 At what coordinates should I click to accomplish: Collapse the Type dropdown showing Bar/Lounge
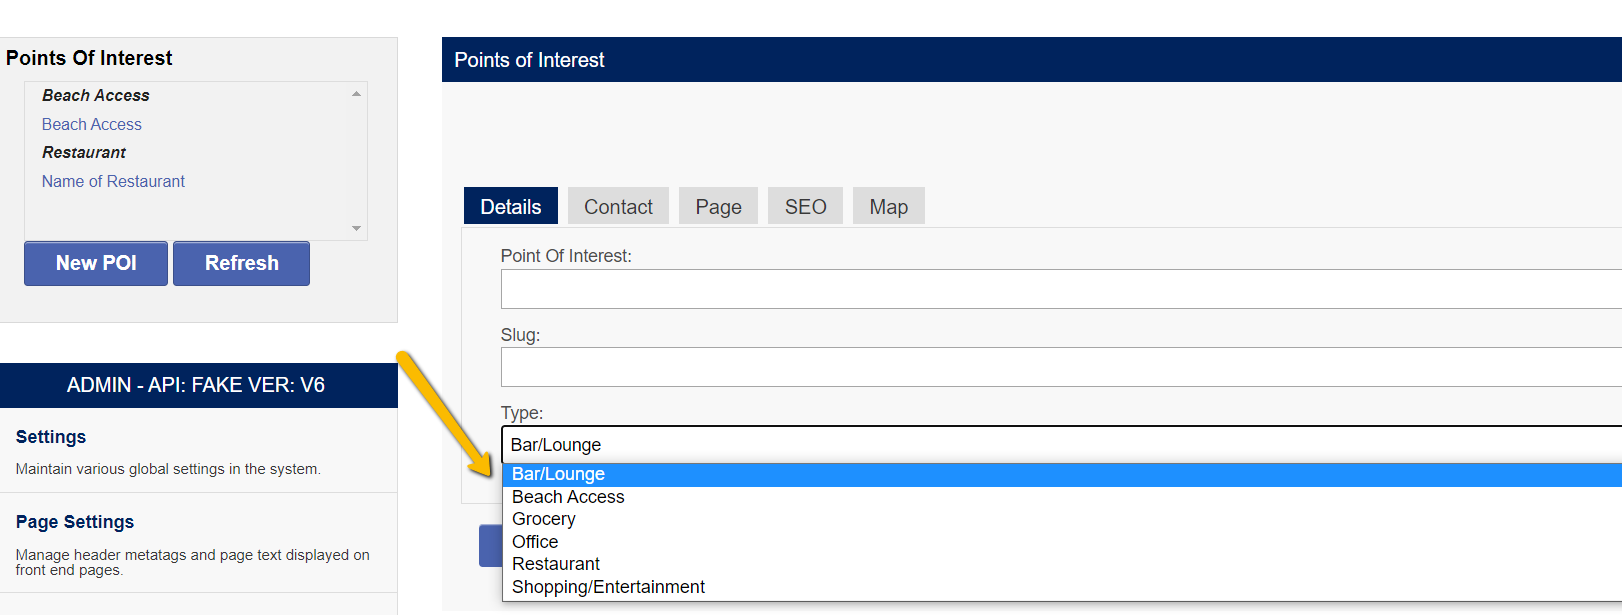1061,445
